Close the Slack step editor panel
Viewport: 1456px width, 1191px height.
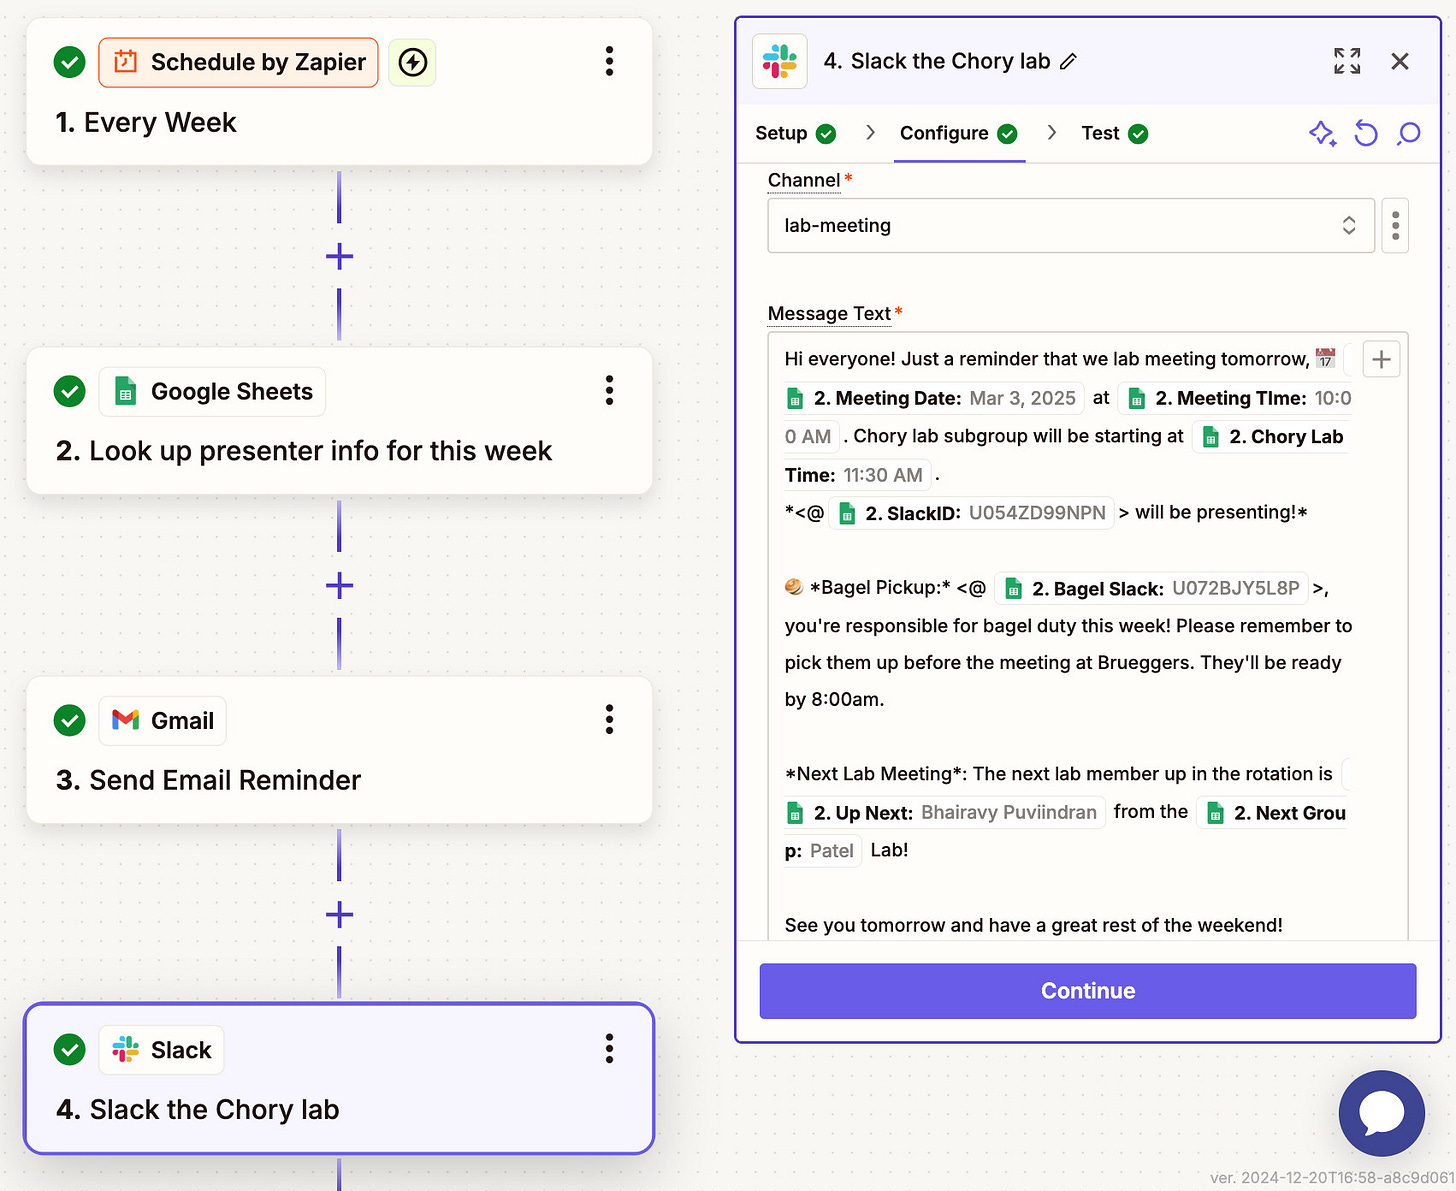pos(1400,61)
